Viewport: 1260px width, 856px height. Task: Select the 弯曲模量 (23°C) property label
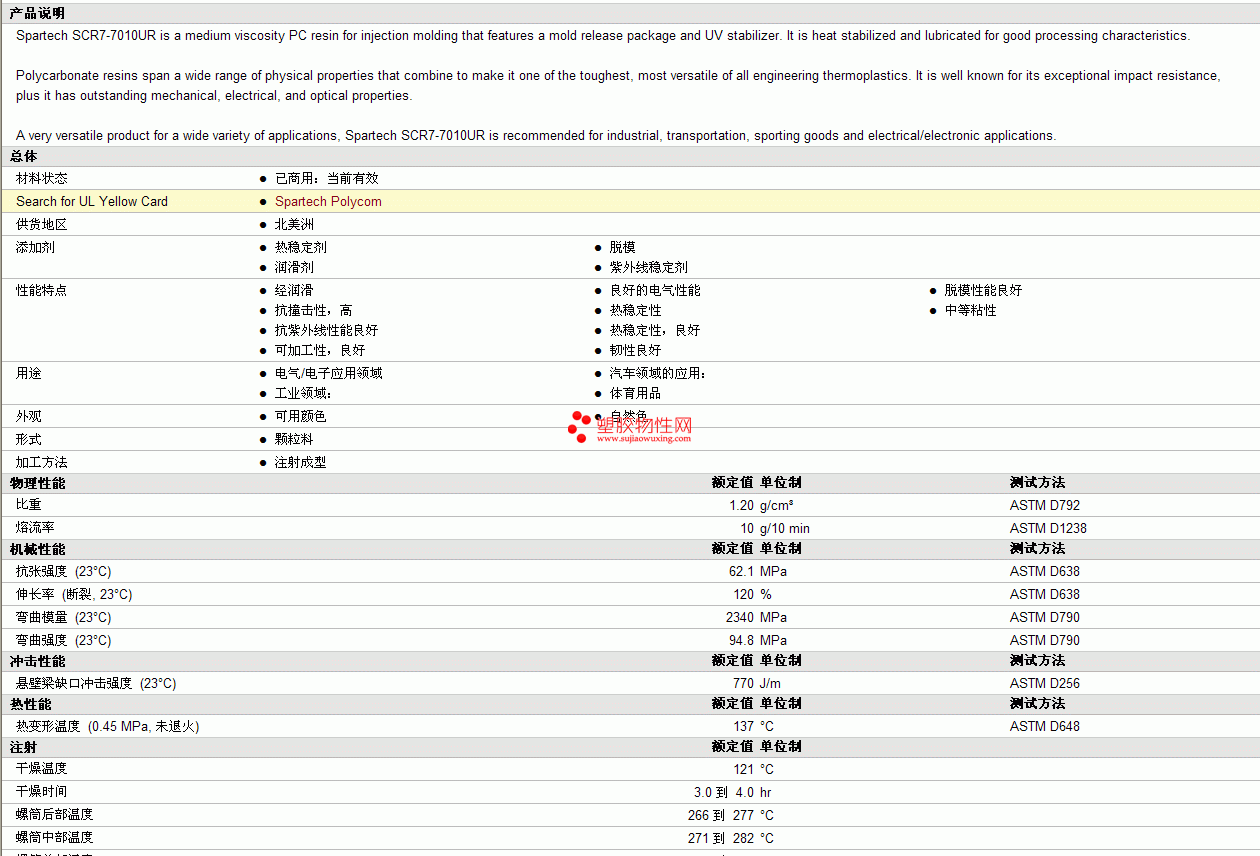(63, 617)
